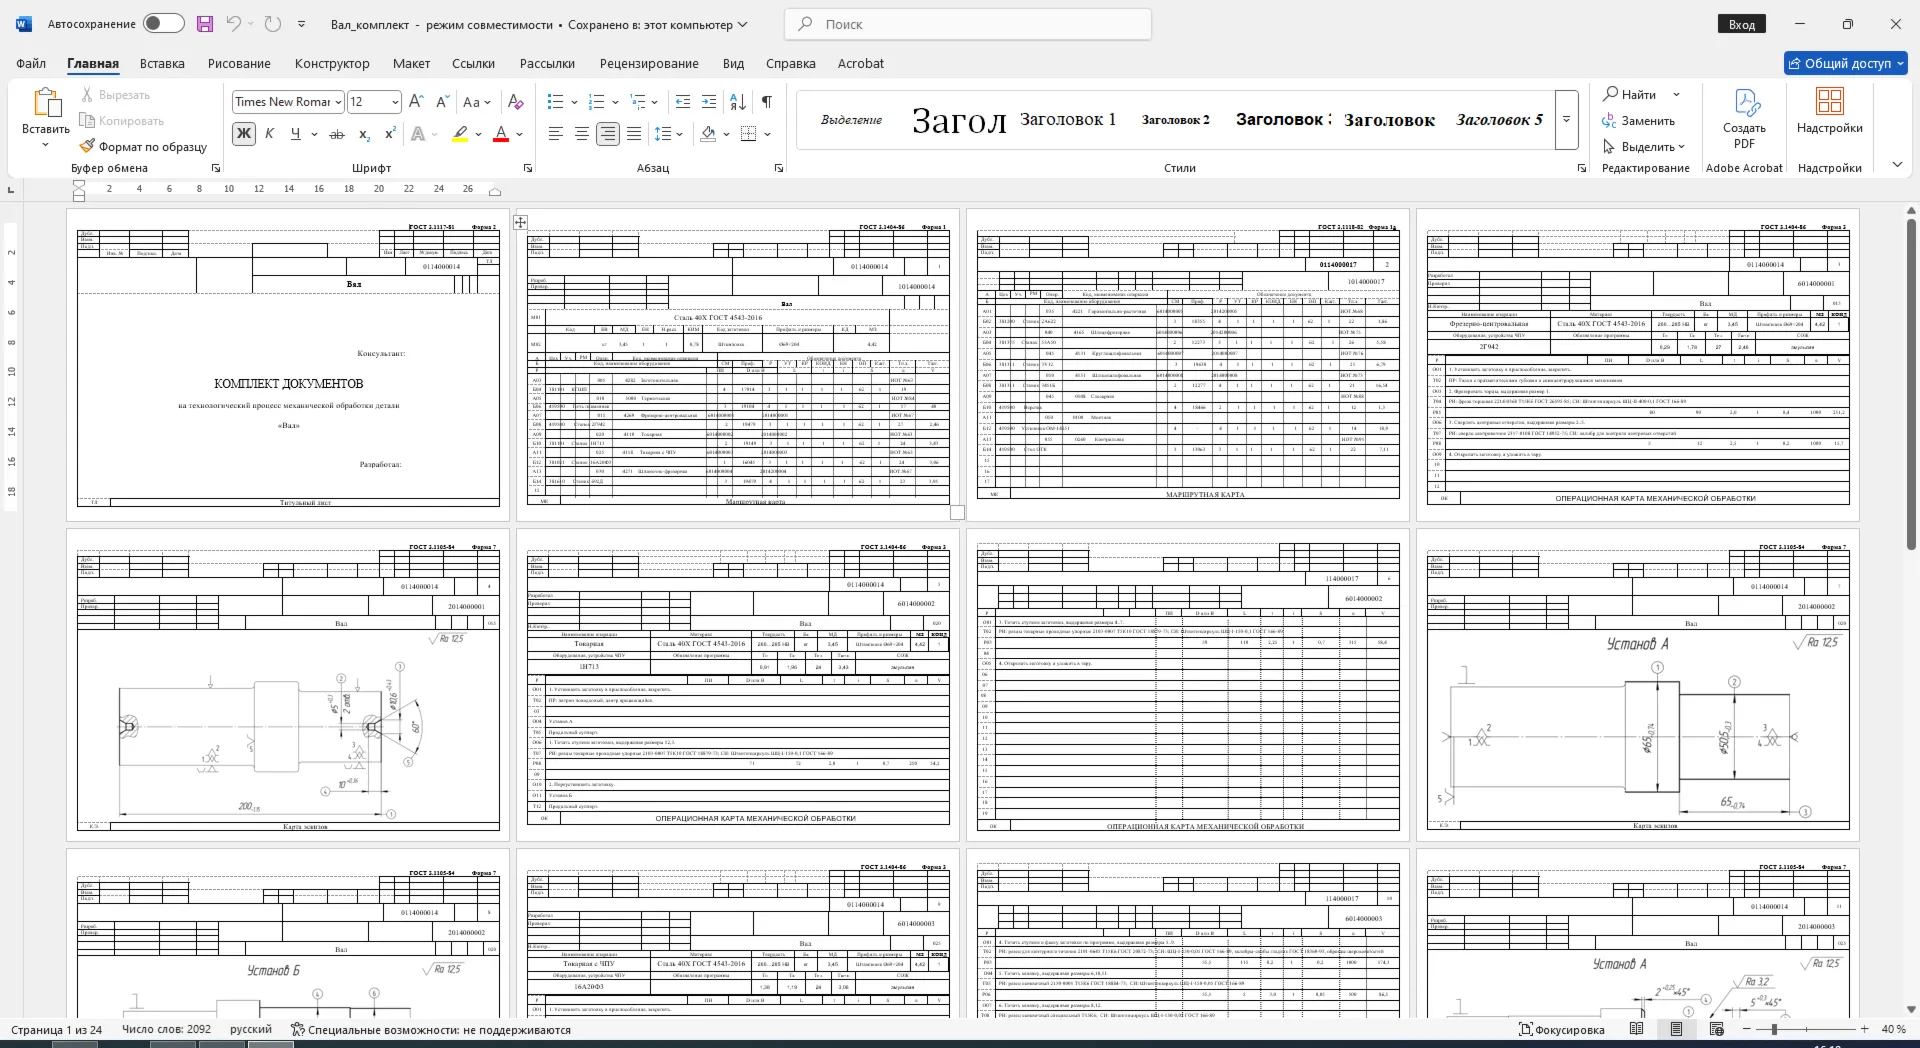Click in the Поиск search field
This screenshot has height=1048, width=1920.
(x=968, y=24)
